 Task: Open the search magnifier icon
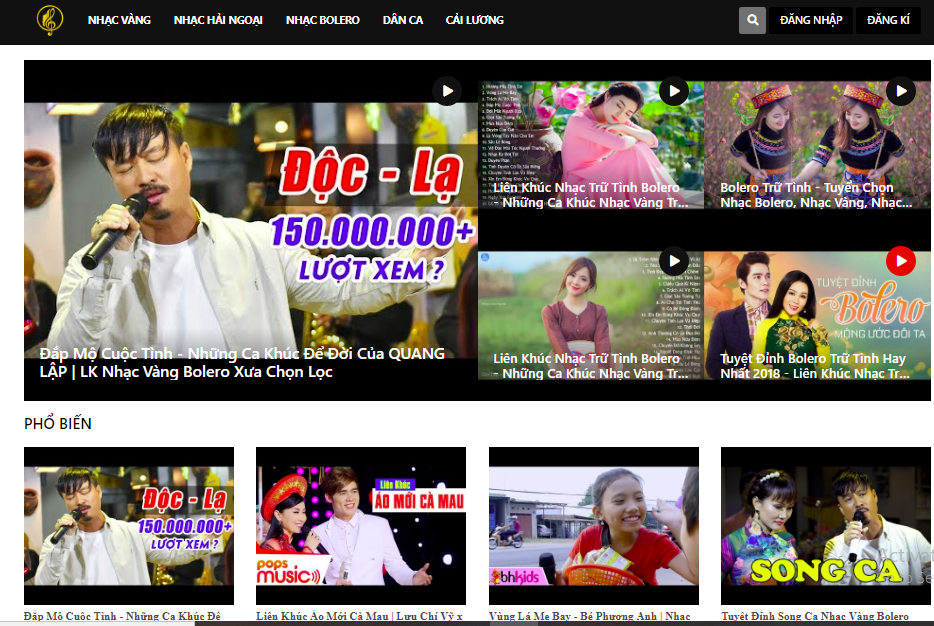click(751, 19)
